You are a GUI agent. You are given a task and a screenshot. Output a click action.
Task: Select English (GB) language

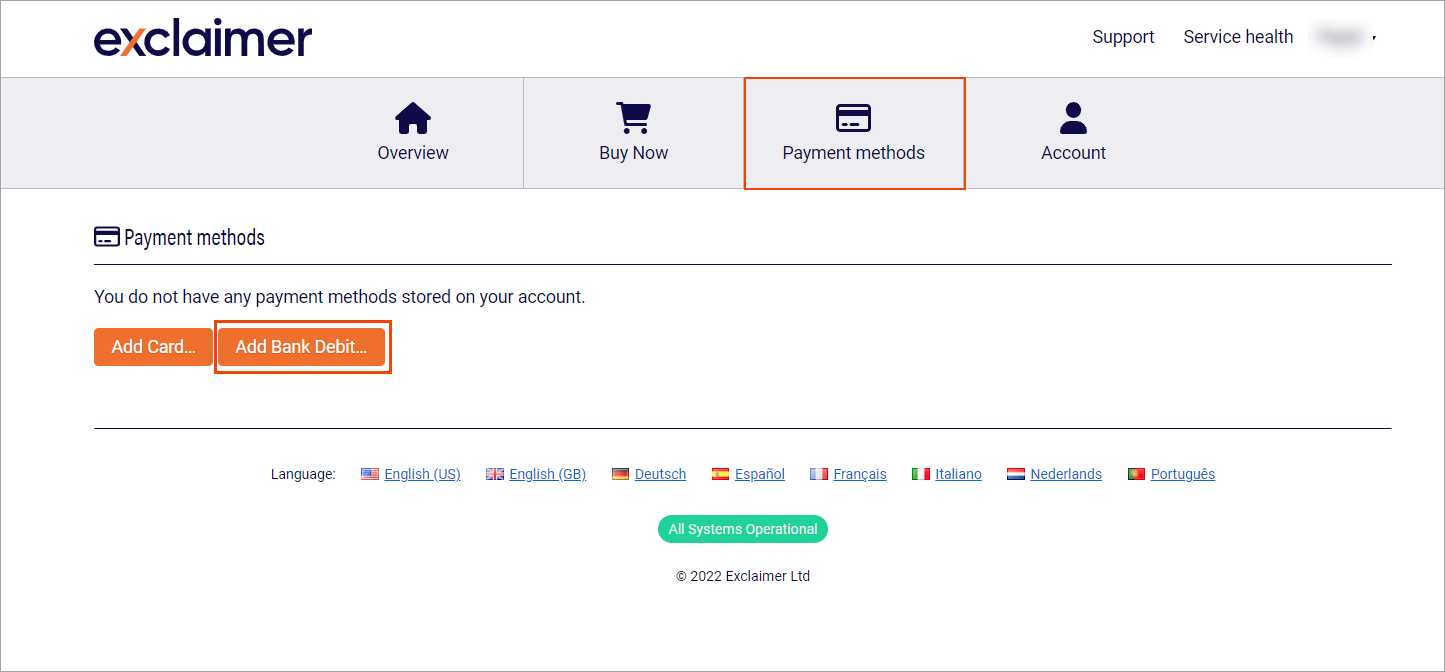pos(547,474)
